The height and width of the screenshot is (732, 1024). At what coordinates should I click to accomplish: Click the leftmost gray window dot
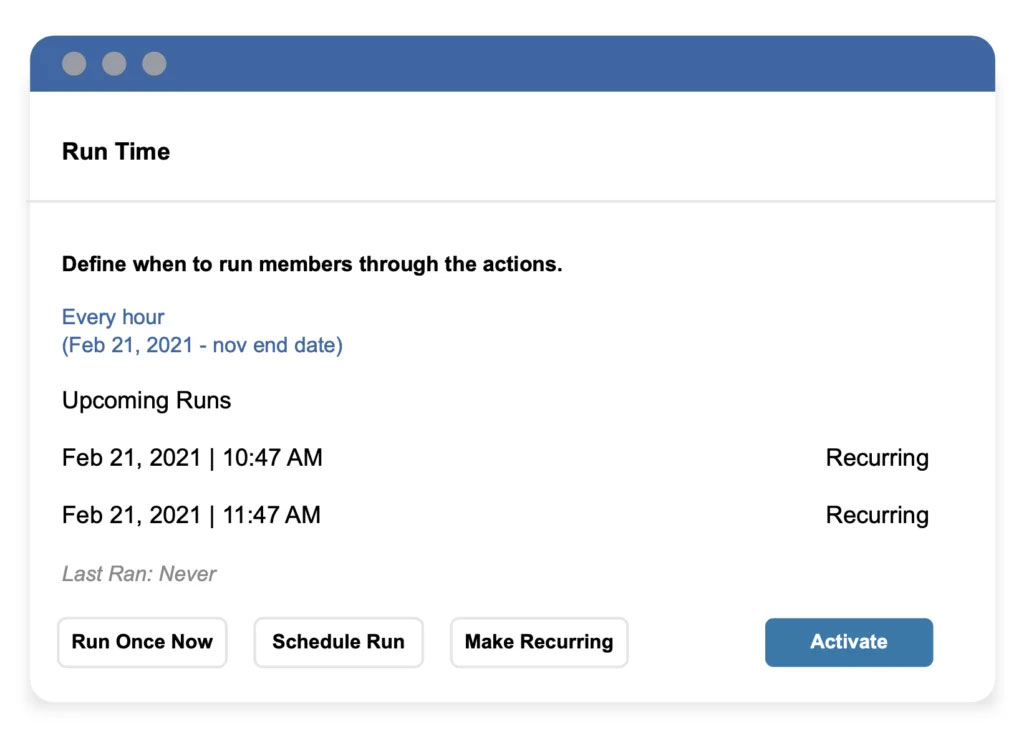74,64
